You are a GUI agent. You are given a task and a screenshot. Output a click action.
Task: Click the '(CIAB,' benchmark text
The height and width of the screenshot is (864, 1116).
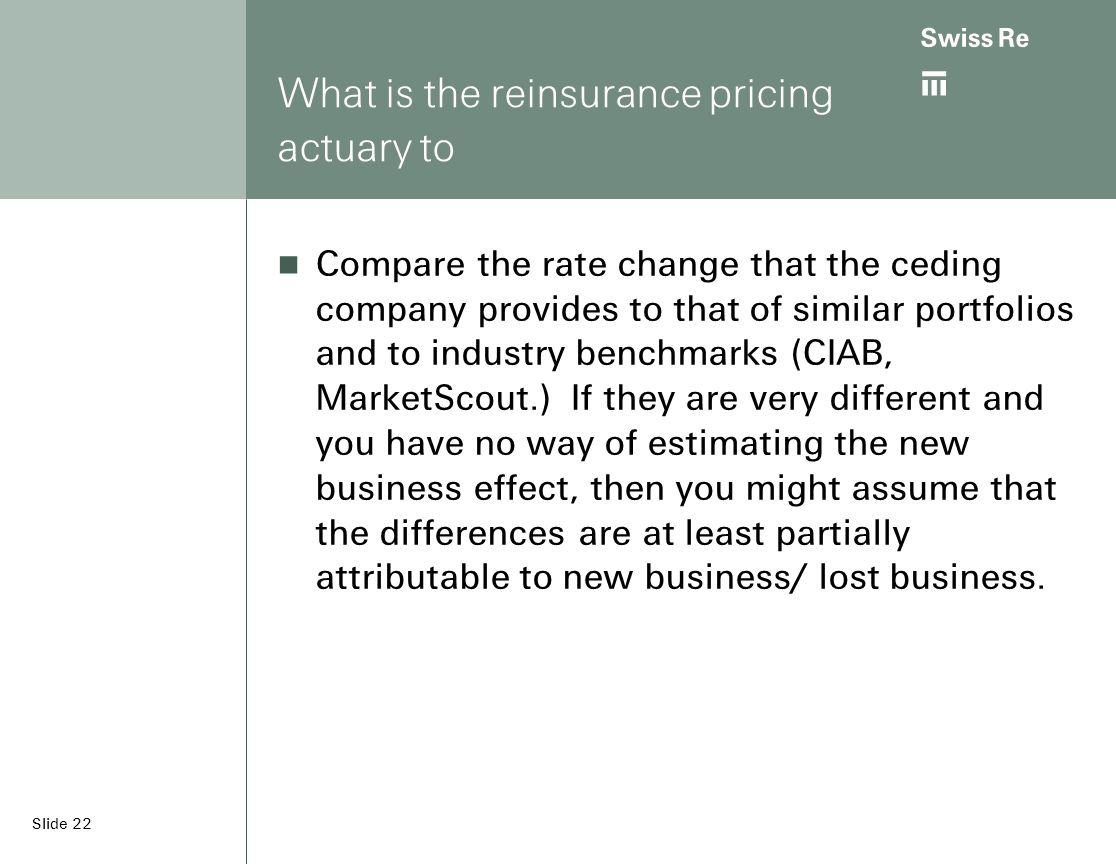pos(842,354)
